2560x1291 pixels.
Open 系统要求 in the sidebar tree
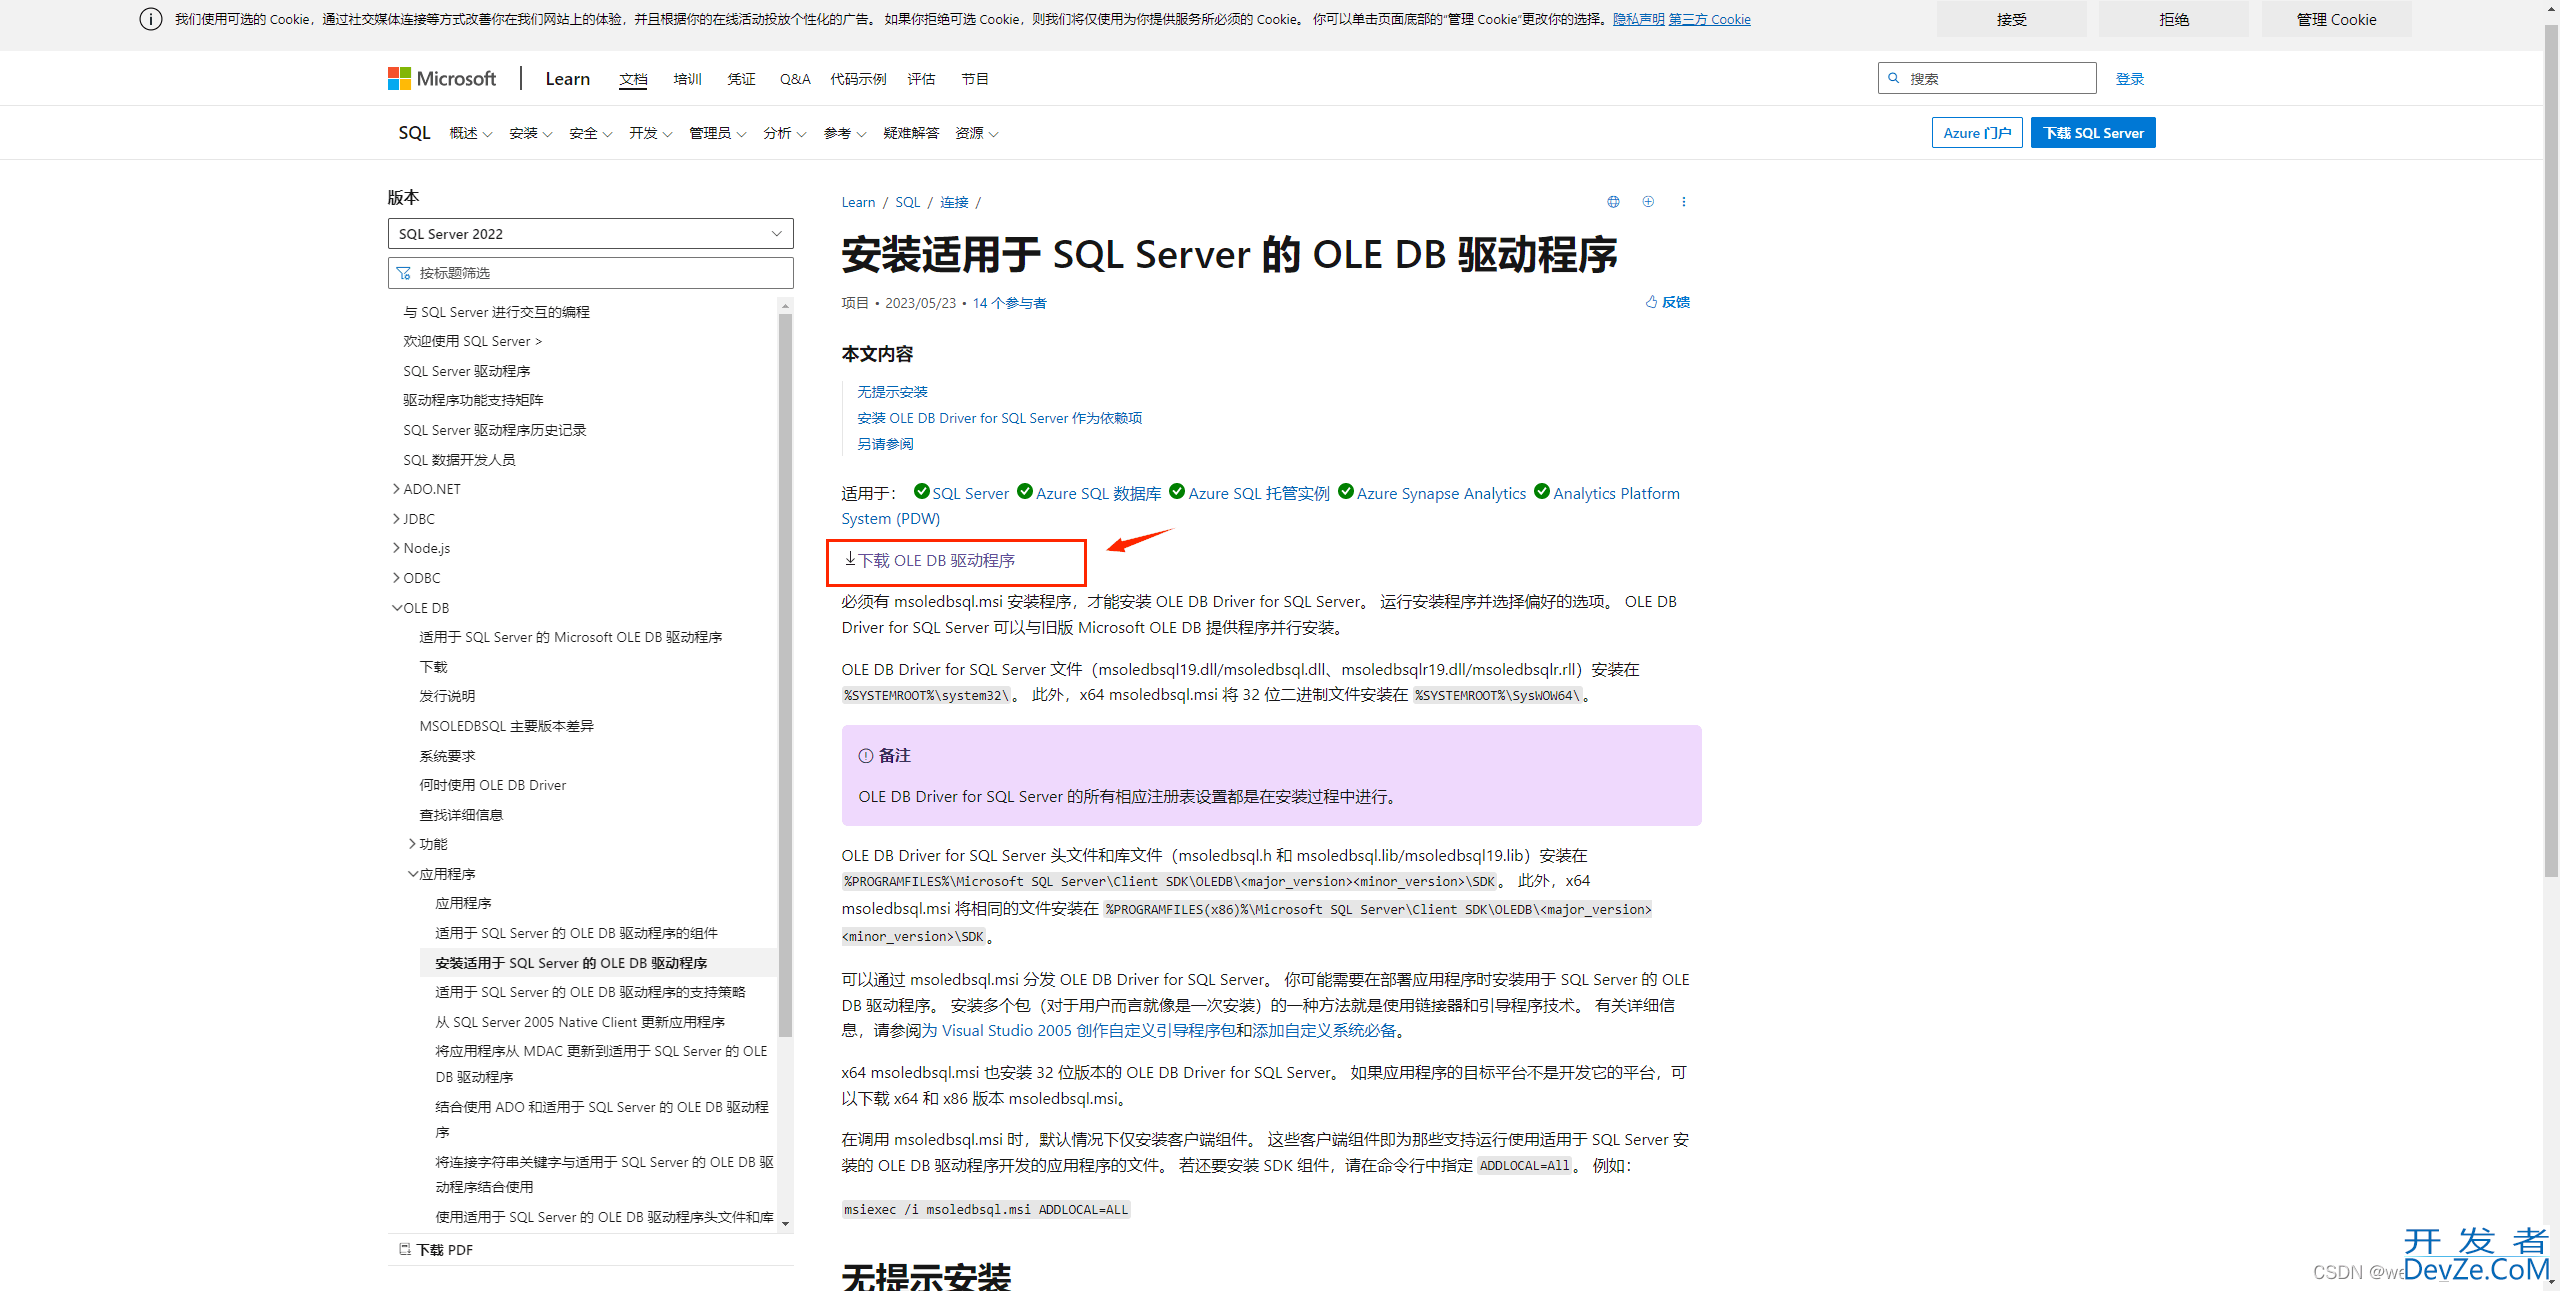click(x=447, y=756)
